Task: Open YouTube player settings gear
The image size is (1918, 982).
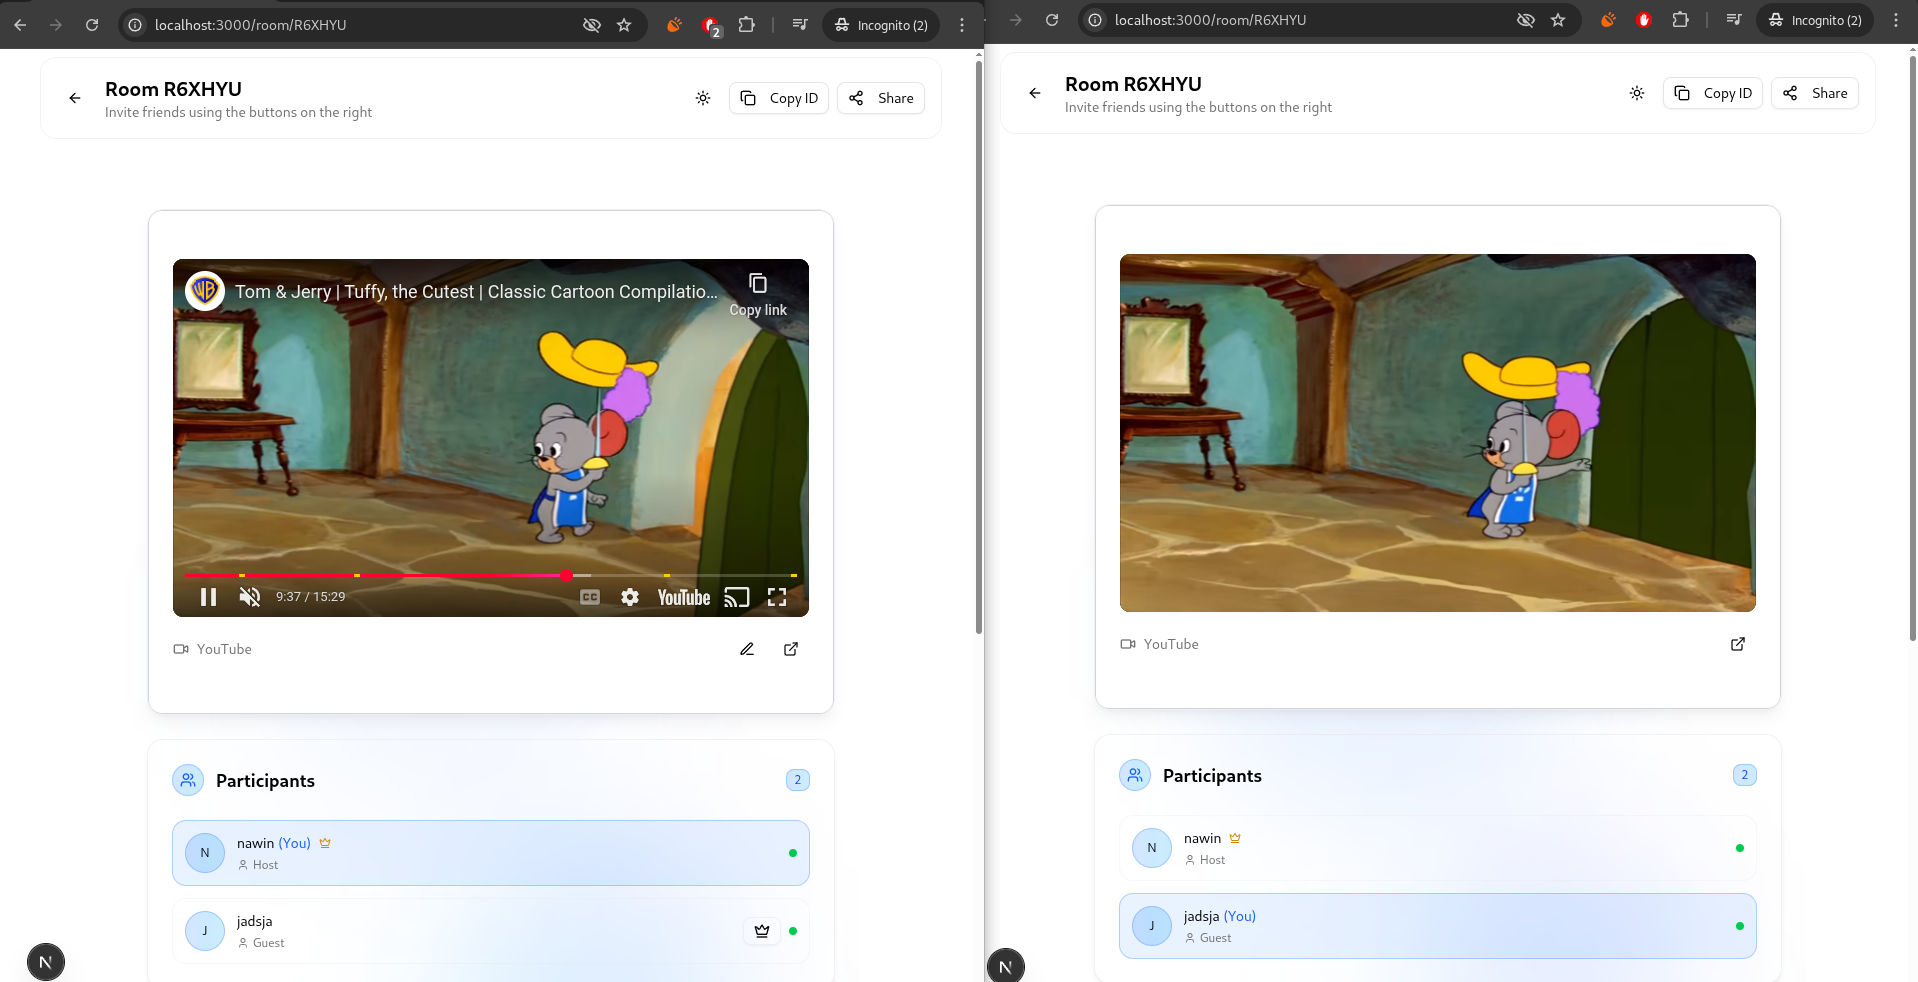Action: pos(630,597)
